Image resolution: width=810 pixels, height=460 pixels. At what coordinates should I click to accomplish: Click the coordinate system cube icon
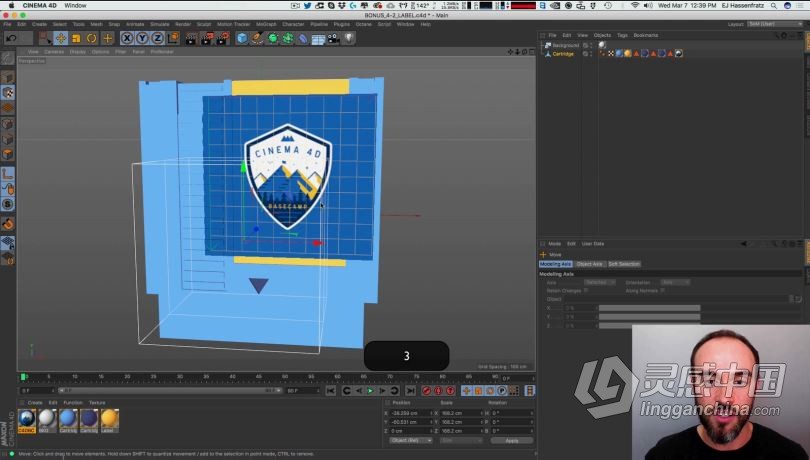pos(173,38)
